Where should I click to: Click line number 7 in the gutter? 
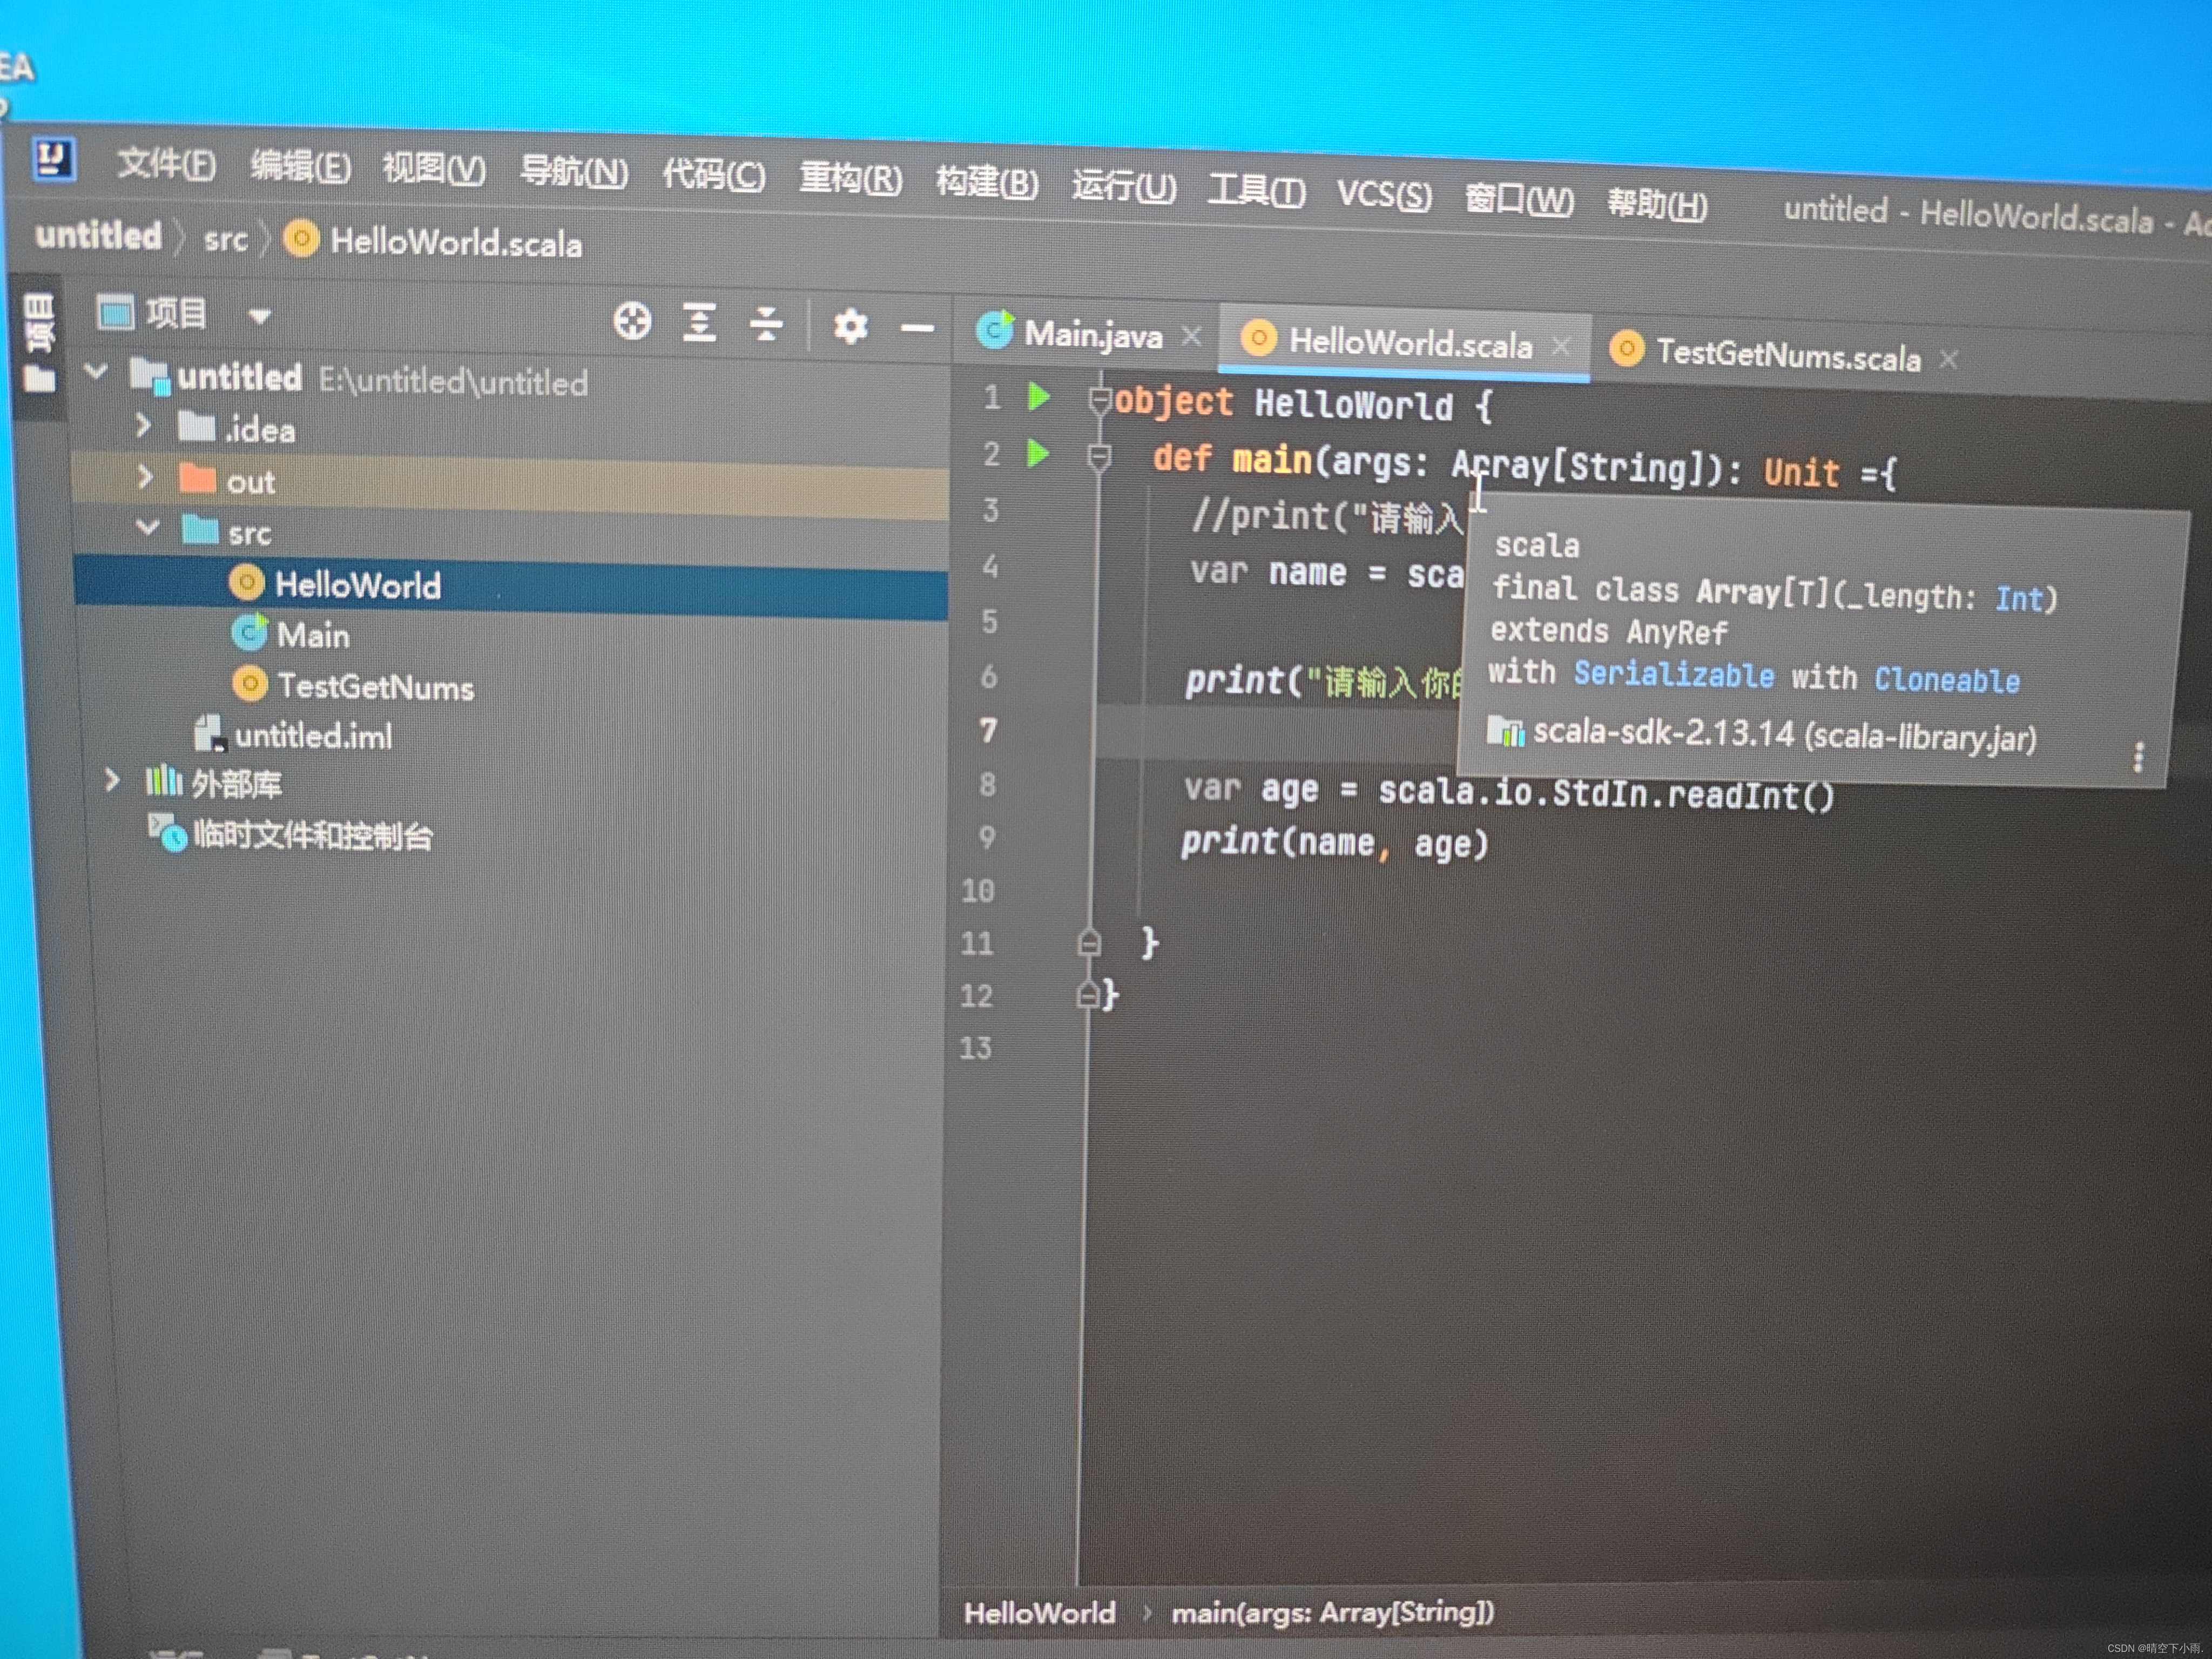988,730
